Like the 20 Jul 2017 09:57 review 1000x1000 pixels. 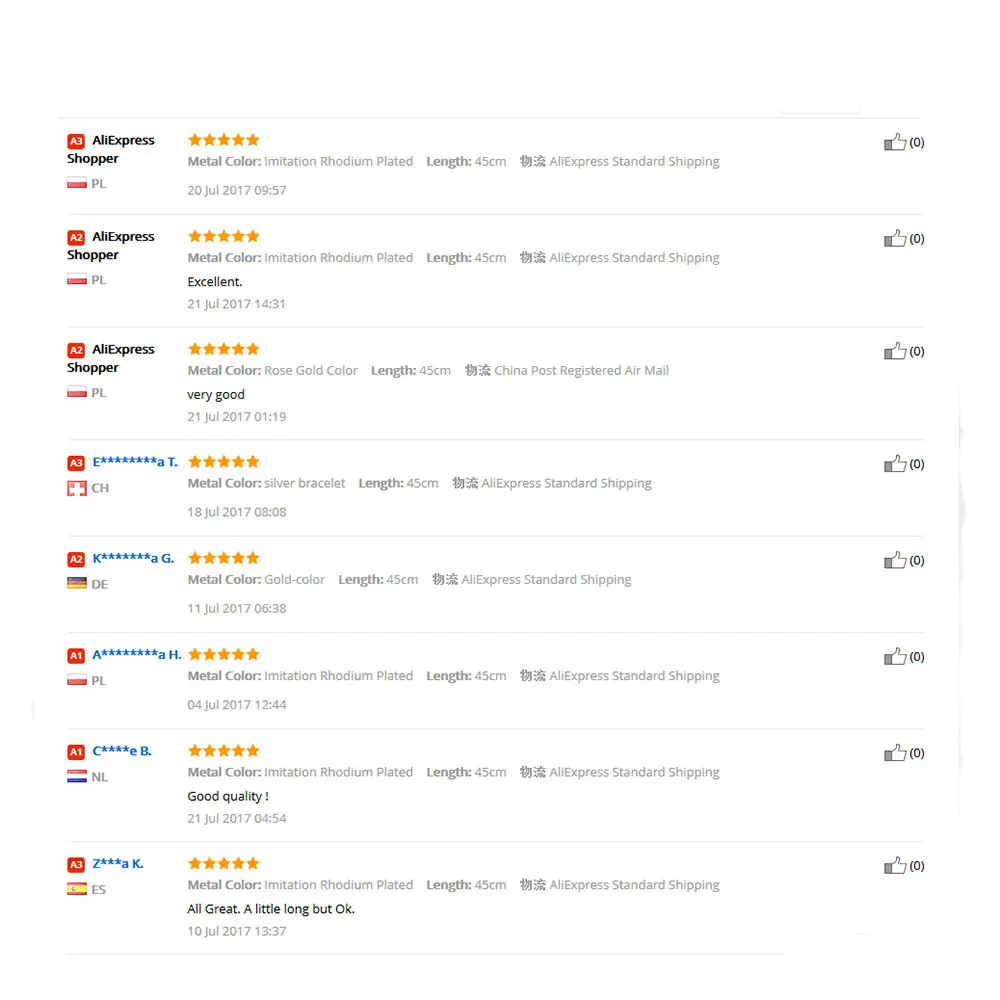(x=895, y=142)
